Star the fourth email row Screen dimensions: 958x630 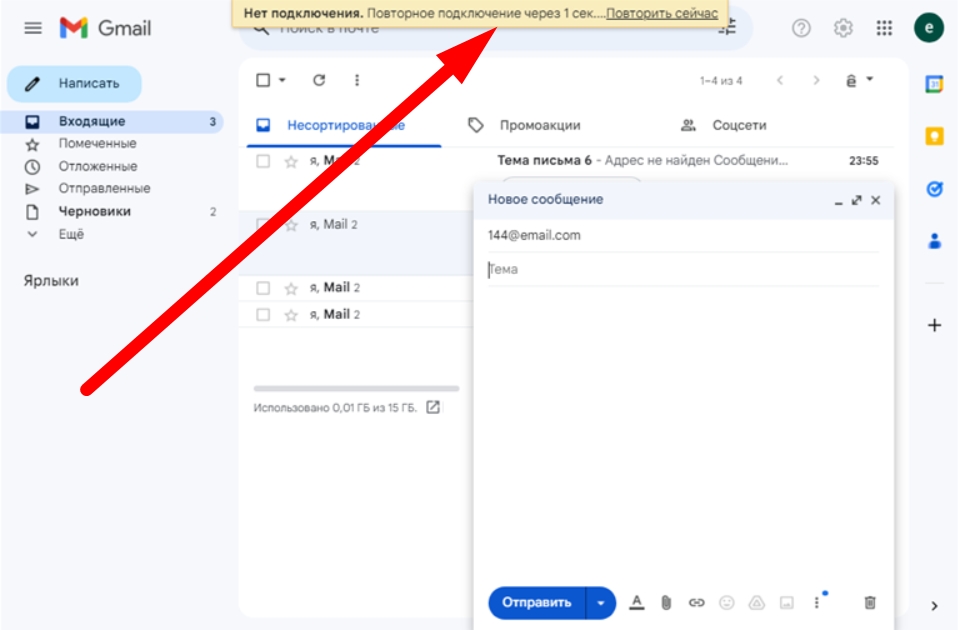(291, 315)
